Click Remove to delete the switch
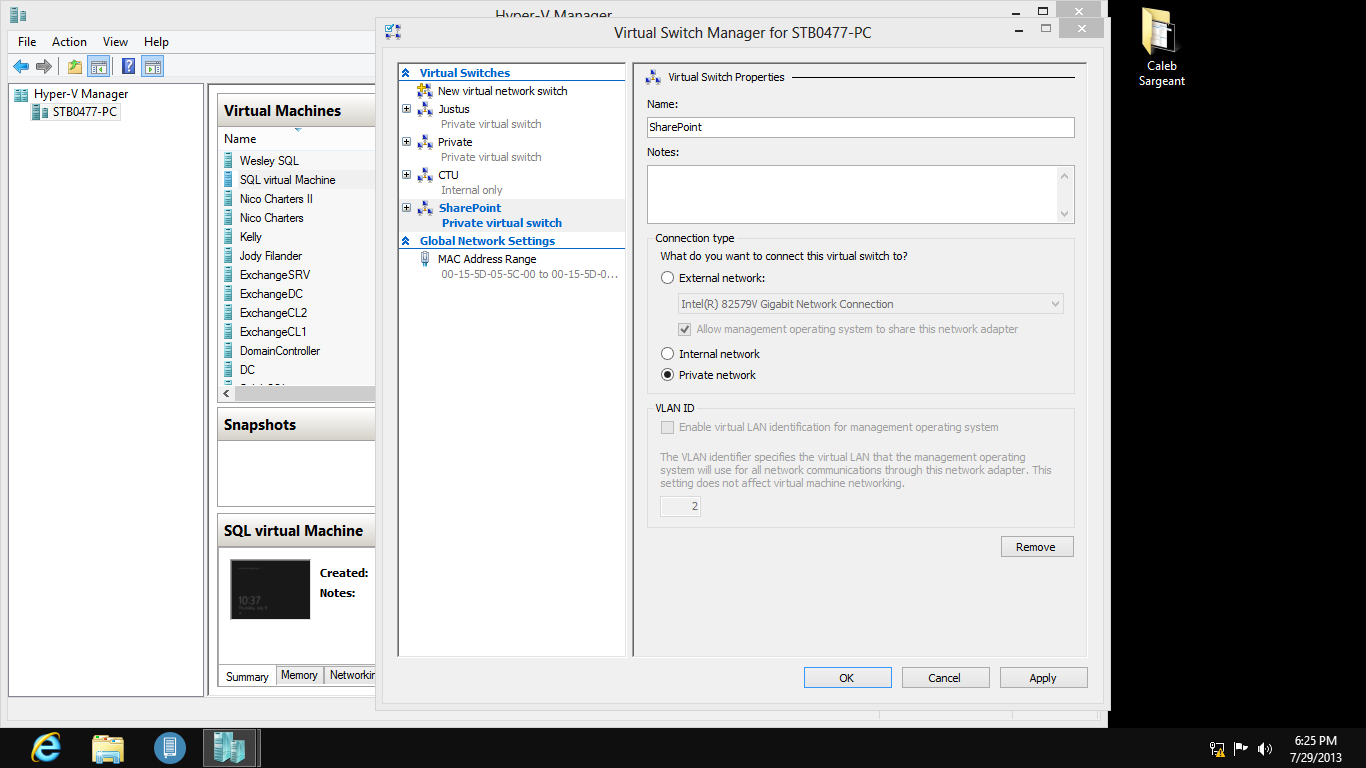 pyautogui.click(x=1037, y=547)
